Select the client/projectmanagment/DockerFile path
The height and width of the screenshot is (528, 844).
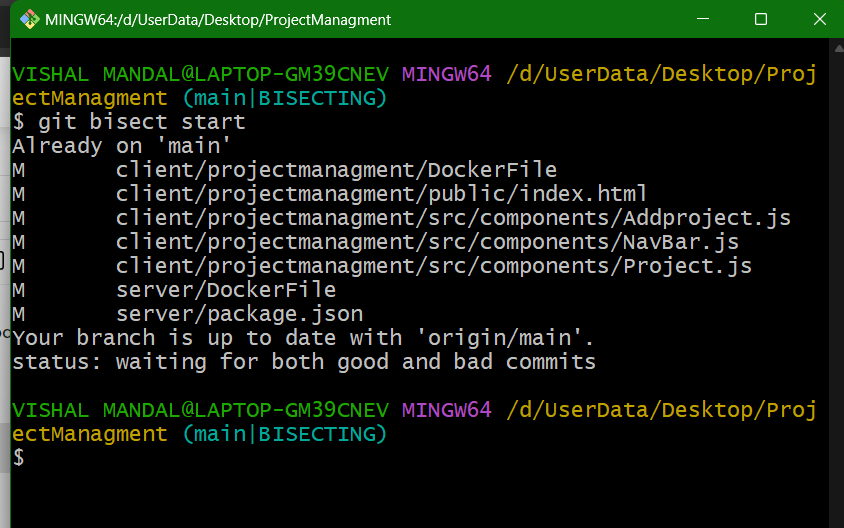[x=336, y=170]
